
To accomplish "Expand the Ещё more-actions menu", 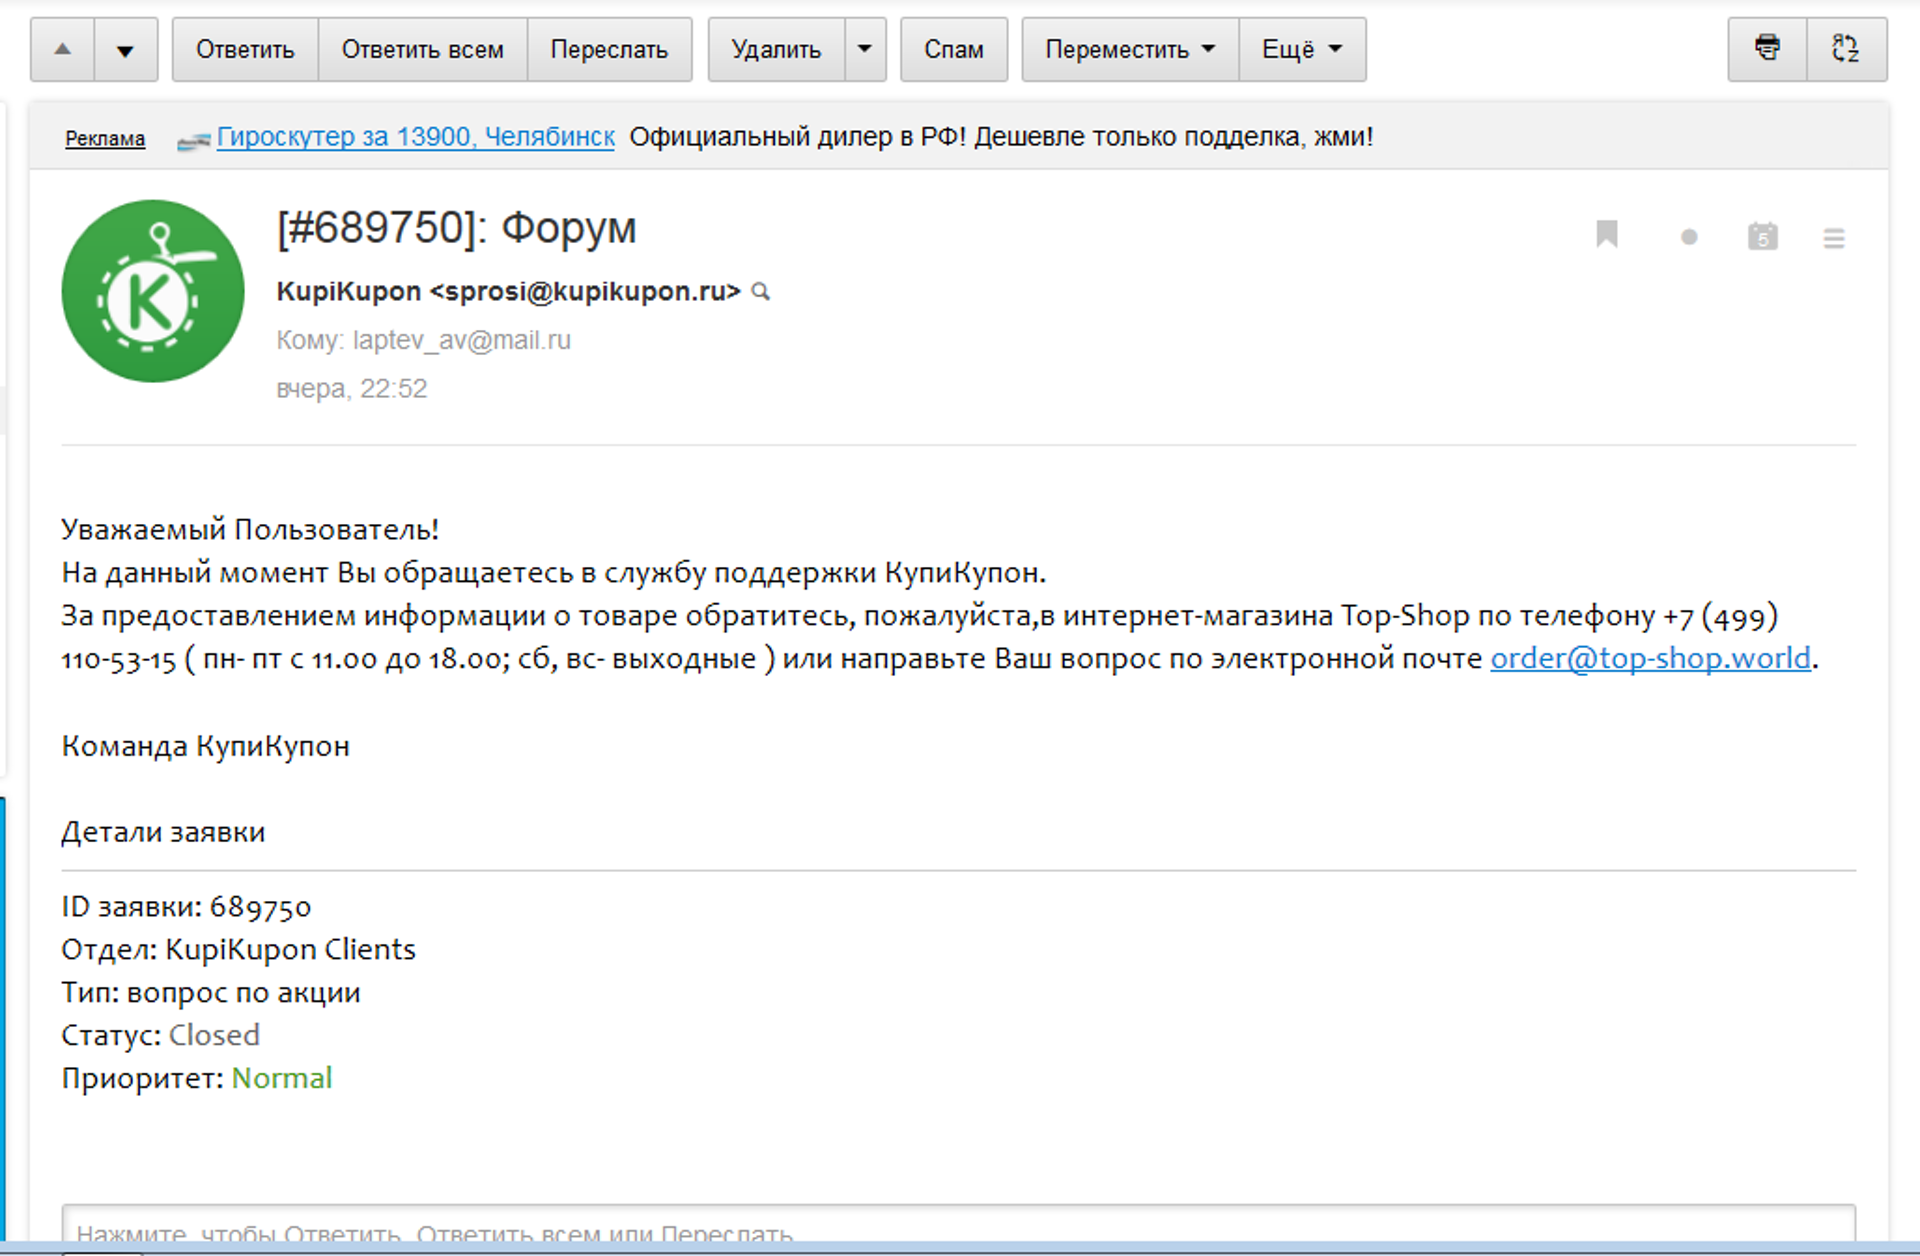I will [1302, 49].
